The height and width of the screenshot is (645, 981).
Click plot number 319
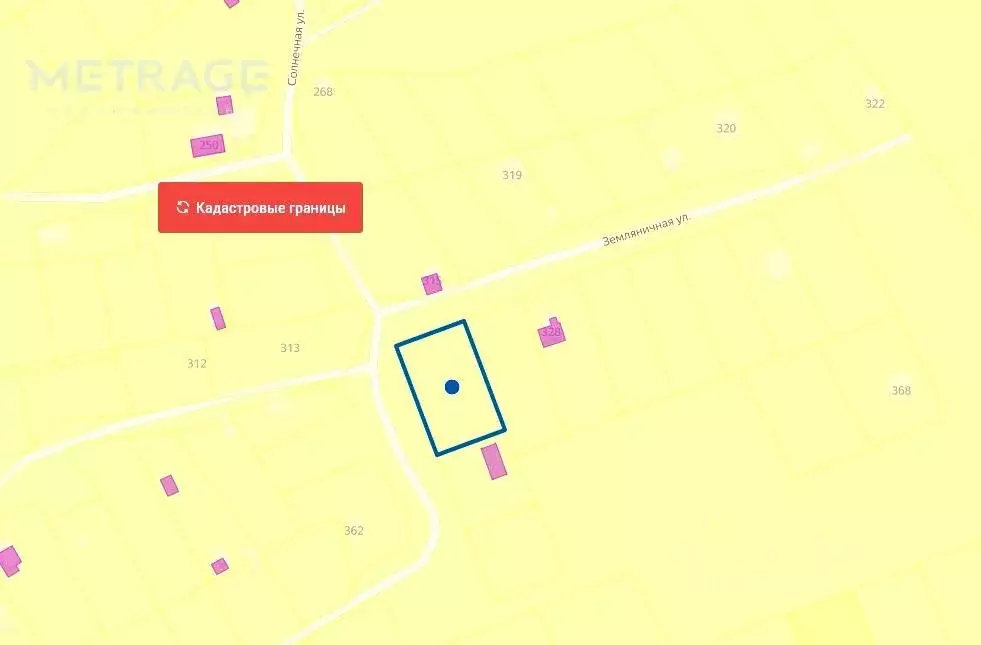pyautogui.click(x=512, y=175)
